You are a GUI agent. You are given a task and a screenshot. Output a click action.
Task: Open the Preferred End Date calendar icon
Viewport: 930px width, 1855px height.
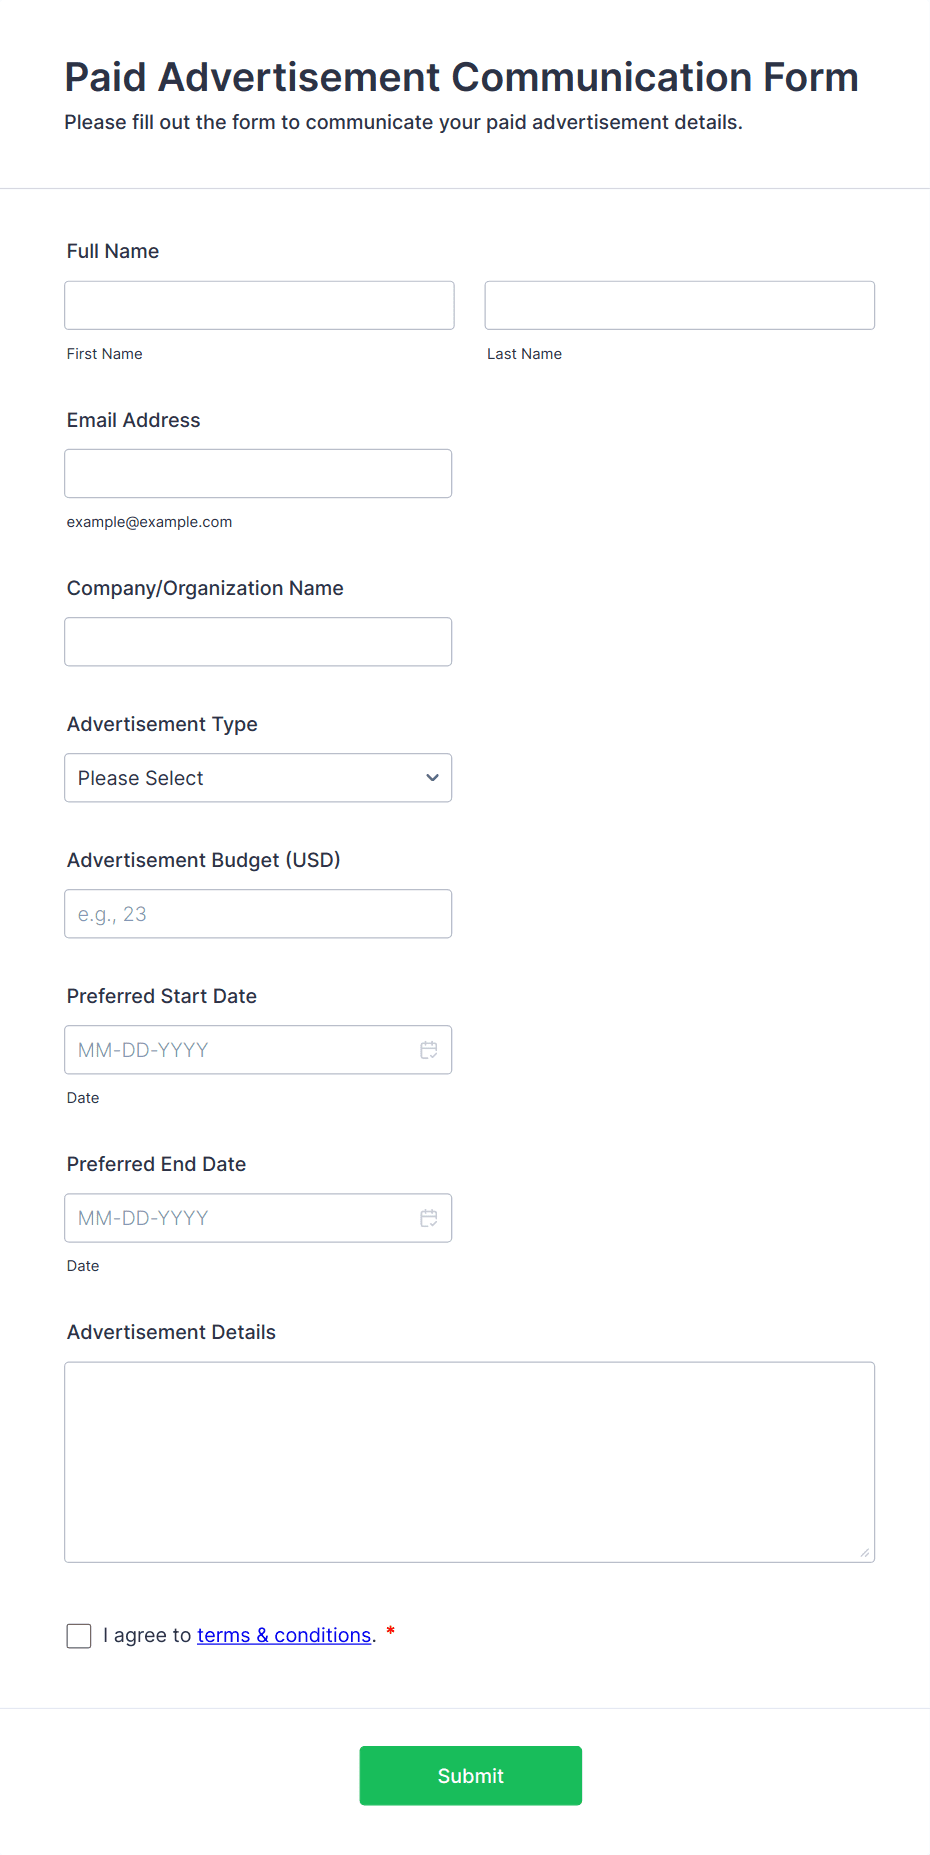[429, 1218]
